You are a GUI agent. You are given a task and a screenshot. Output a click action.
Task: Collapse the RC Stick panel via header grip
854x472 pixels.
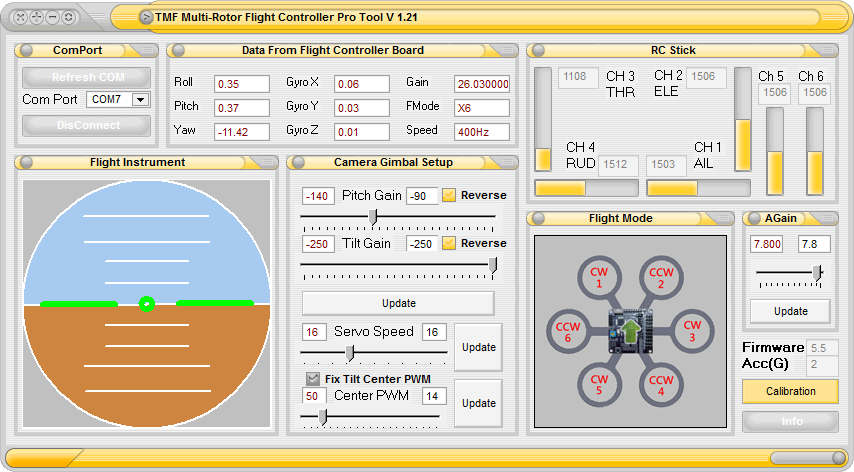pos(826,50)
